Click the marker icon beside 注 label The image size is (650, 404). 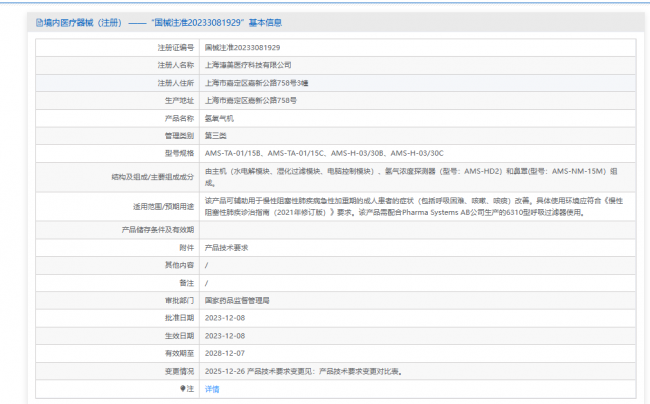click(182, 388)
